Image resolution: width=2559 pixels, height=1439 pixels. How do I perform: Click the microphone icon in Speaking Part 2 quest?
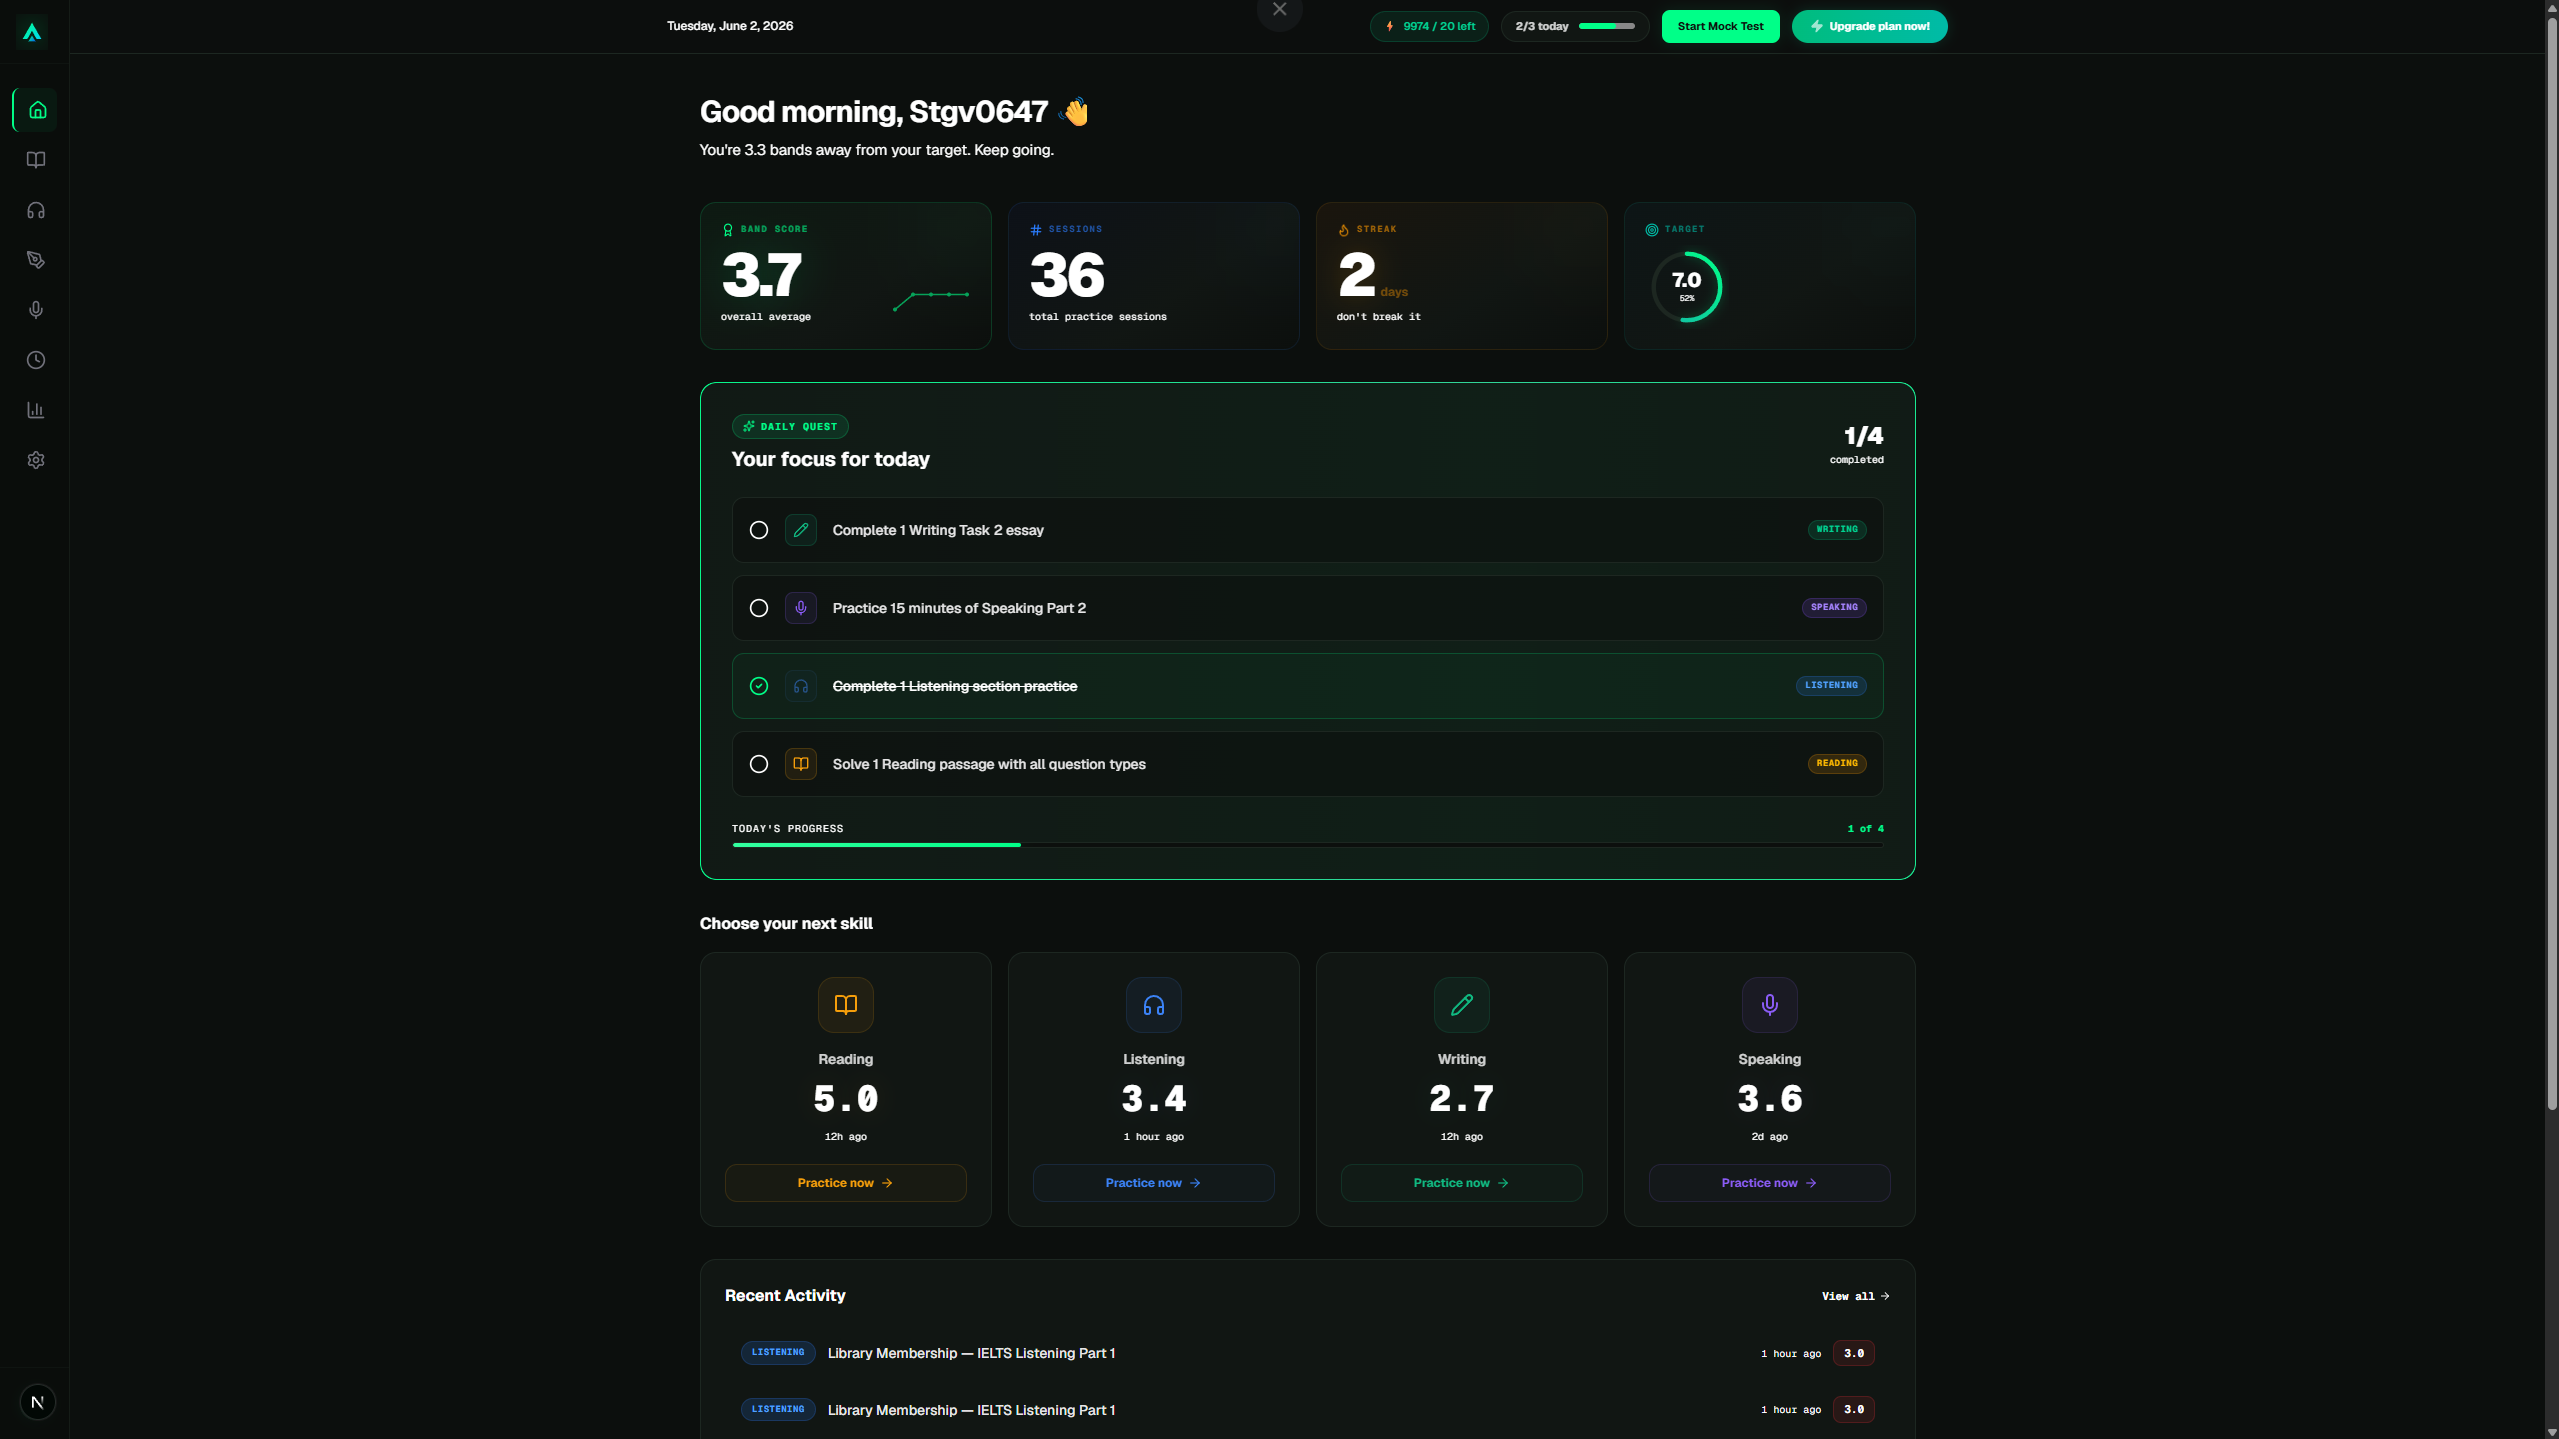pos(801,608)
